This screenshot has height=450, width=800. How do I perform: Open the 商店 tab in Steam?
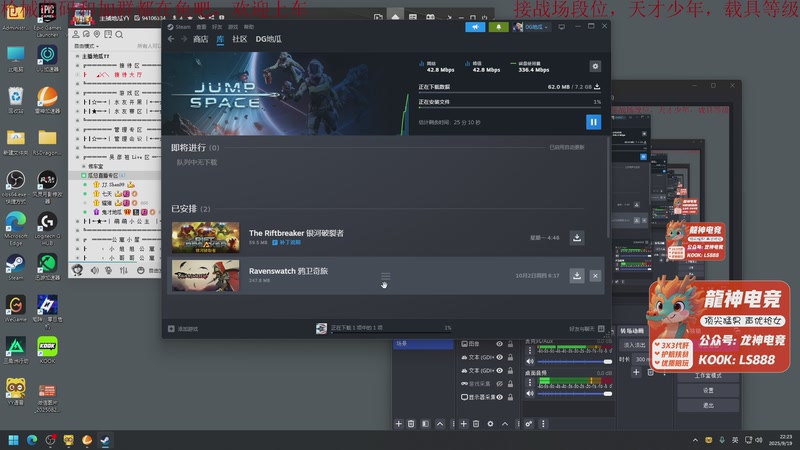point(201,39)
